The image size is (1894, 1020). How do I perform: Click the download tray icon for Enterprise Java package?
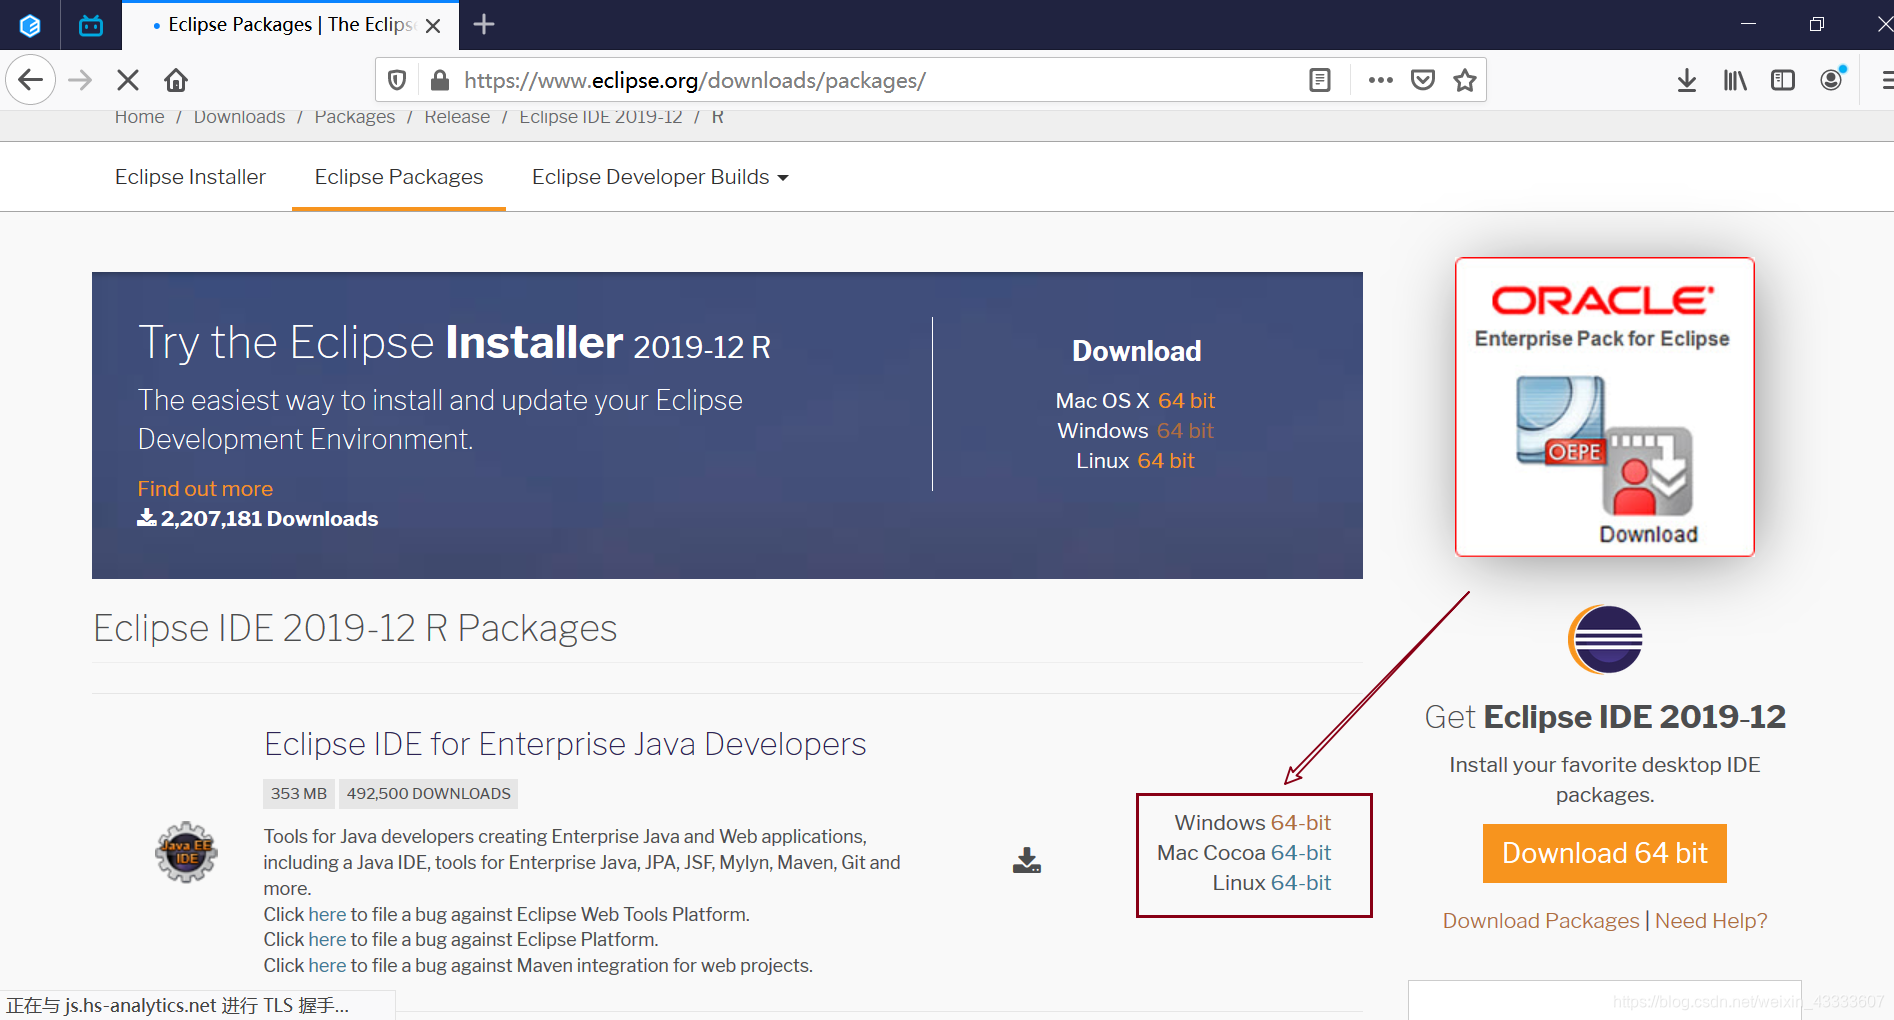(x=1027, y=860)
